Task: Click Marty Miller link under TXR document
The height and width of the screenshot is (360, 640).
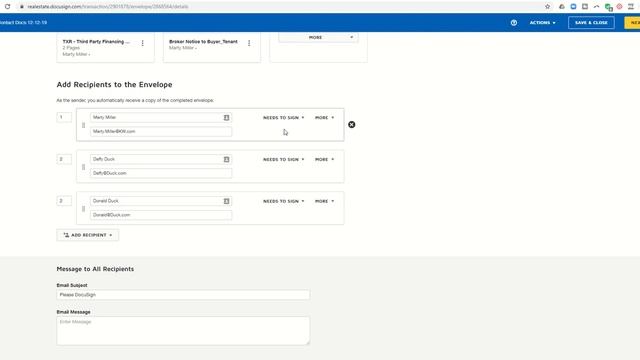Action: [x=76, y=54]
